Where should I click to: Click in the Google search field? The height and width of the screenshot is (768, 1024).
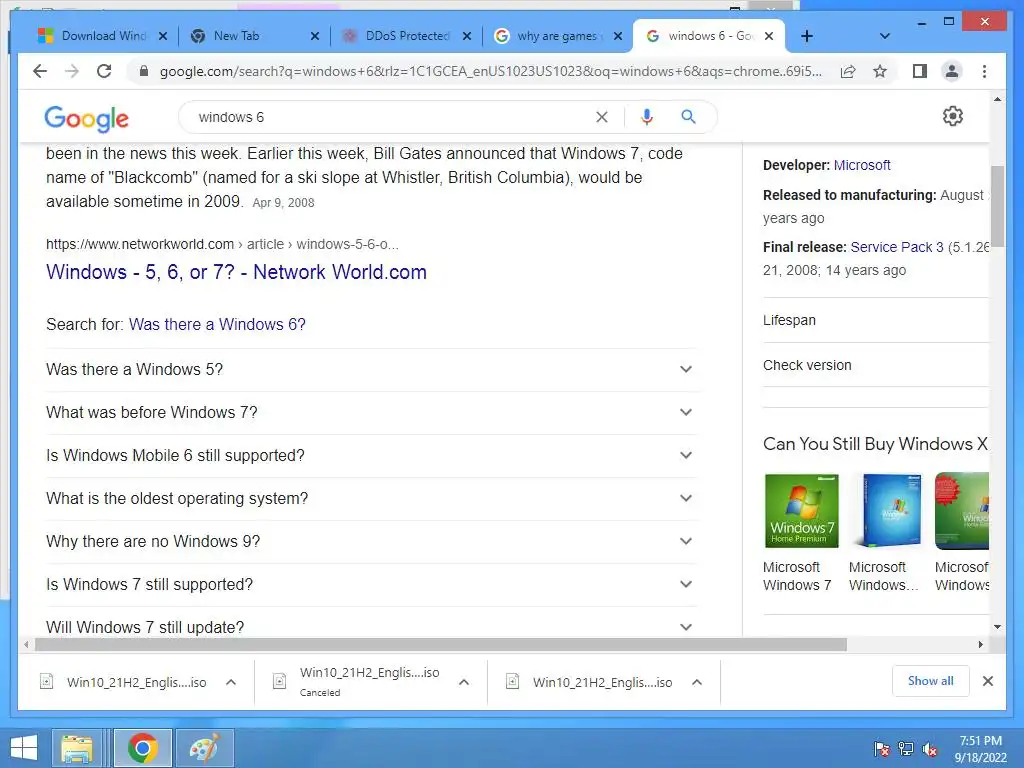pos(392,117)
